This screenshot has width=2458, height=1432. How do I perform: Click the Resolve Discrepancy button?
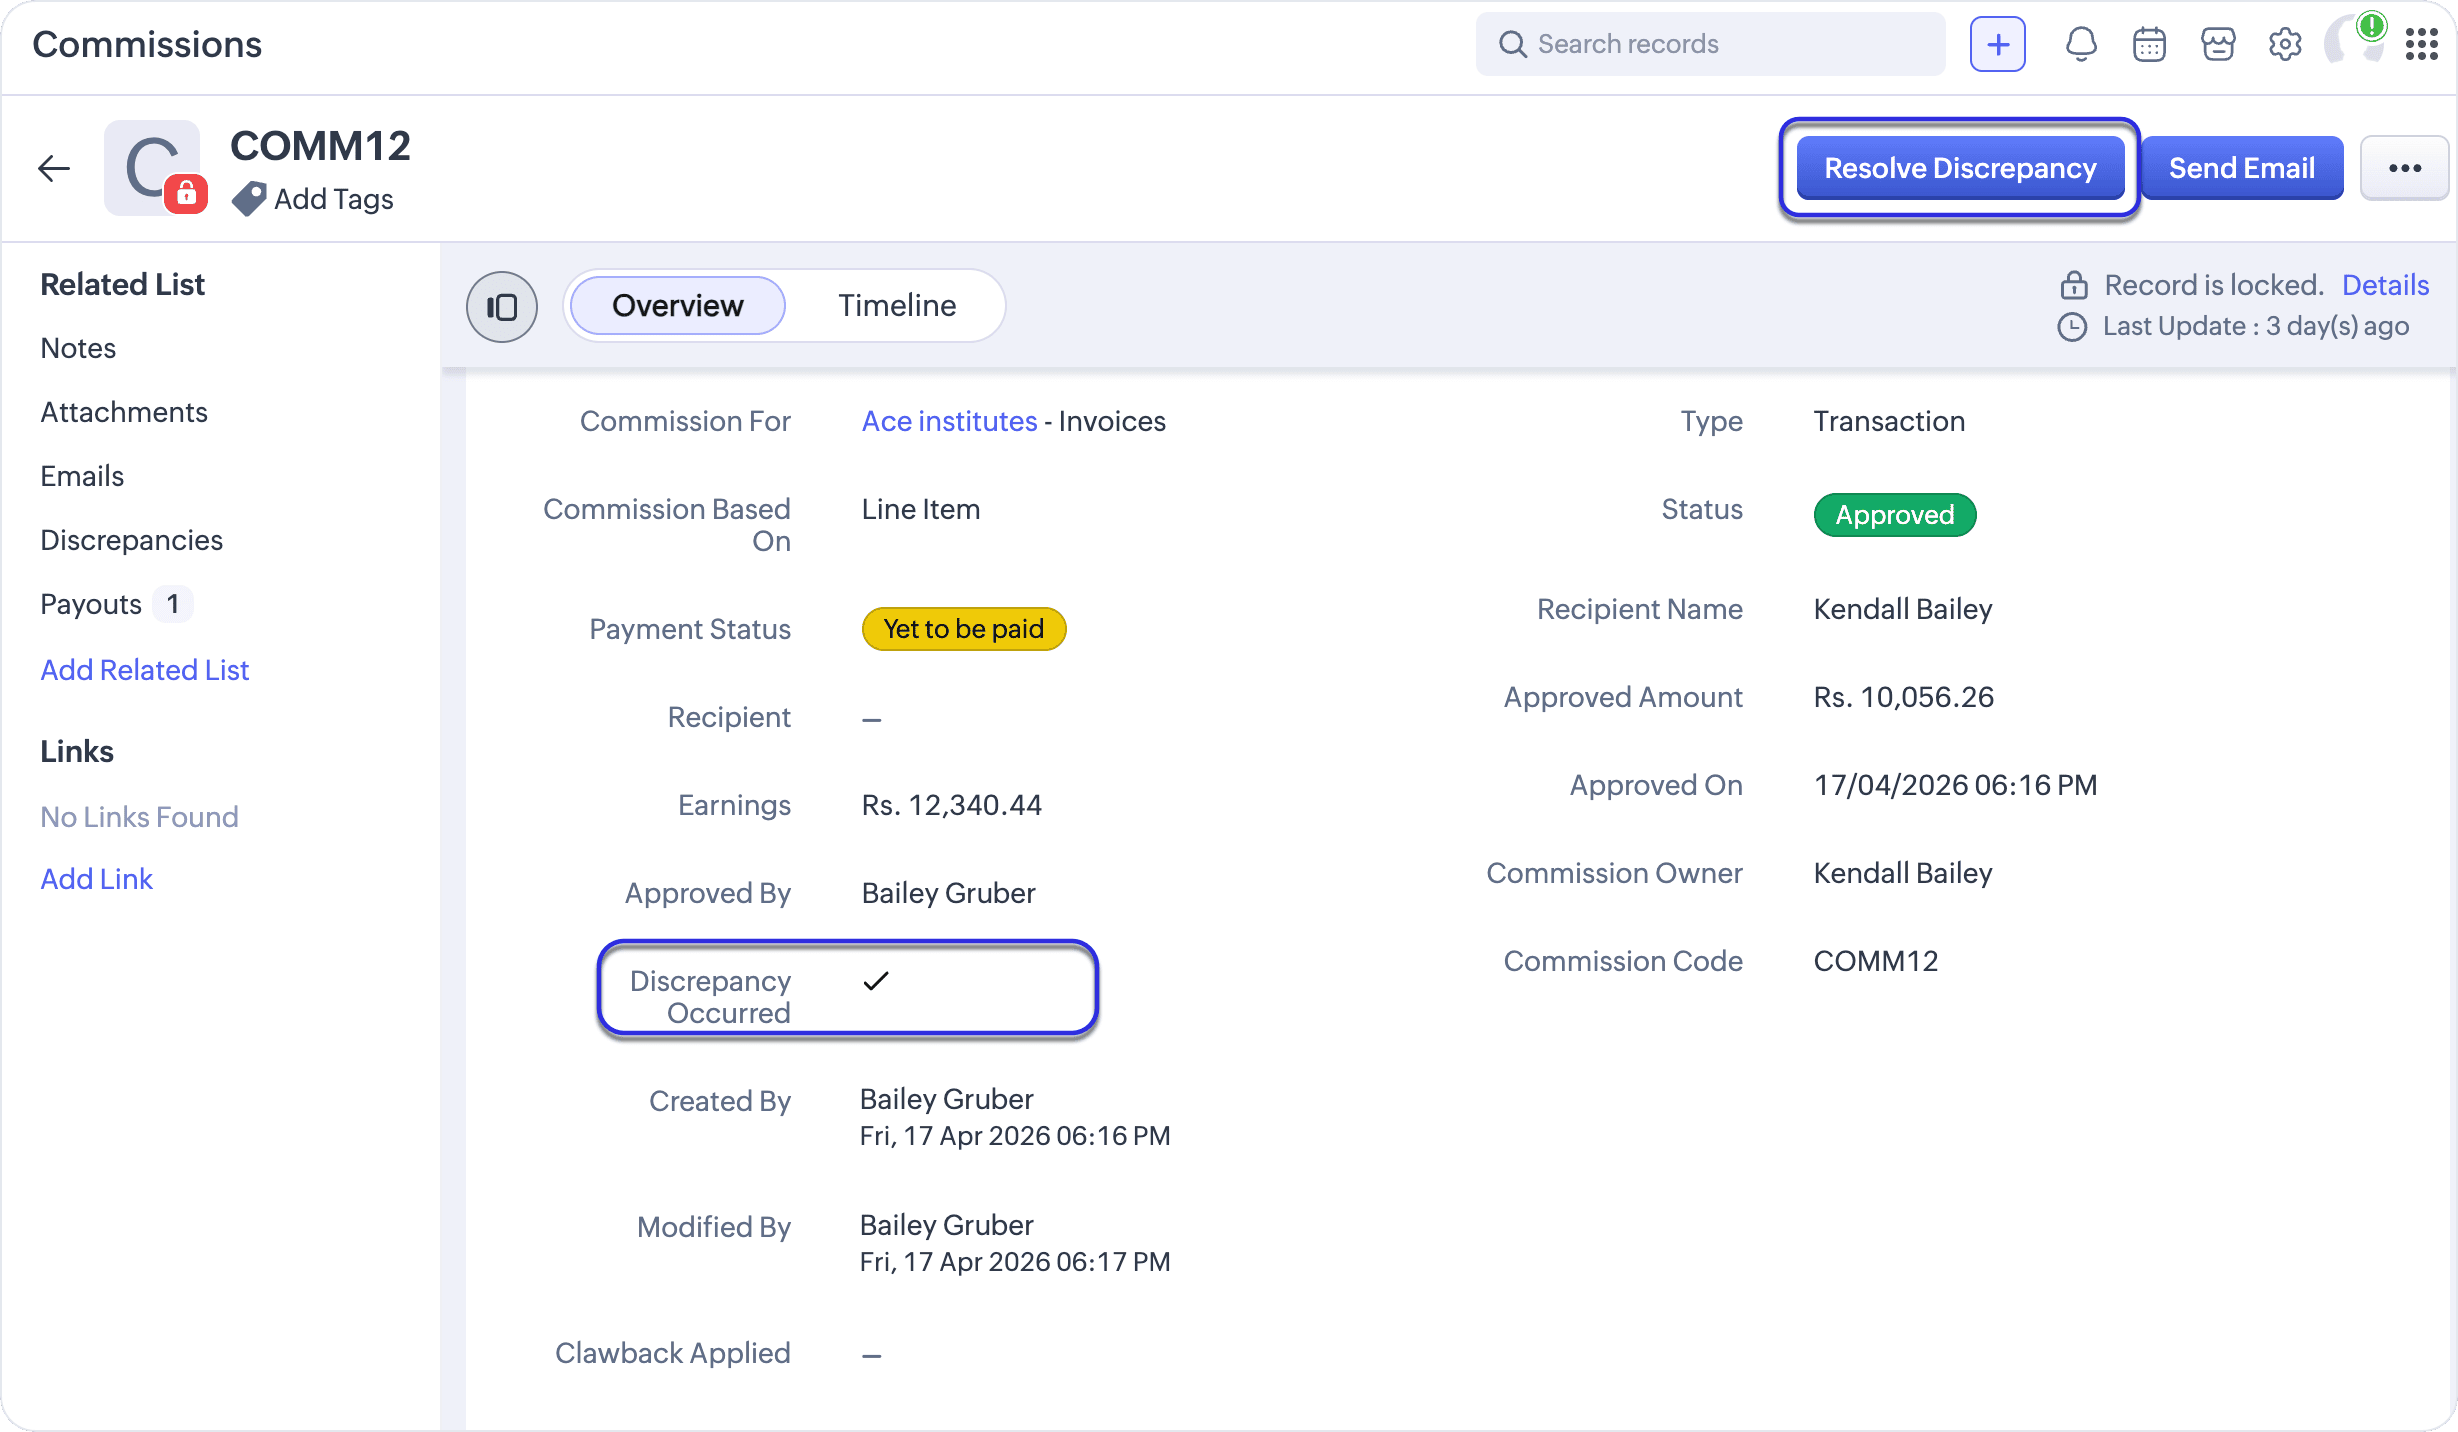pyautogui.click(x=1960, y=168)
